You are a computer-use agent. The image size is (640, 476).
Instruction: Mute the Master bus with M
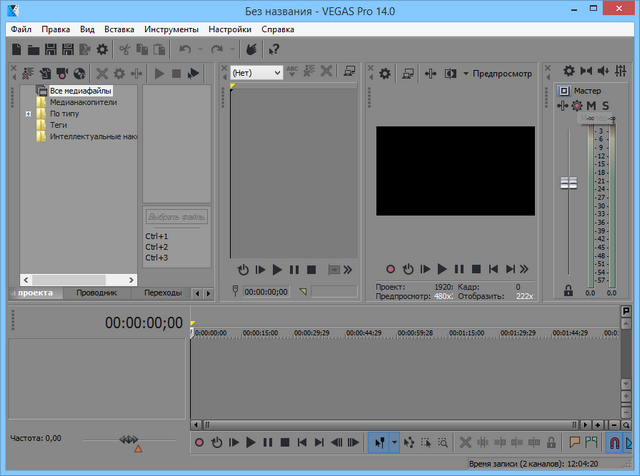[x=591, y=106]
